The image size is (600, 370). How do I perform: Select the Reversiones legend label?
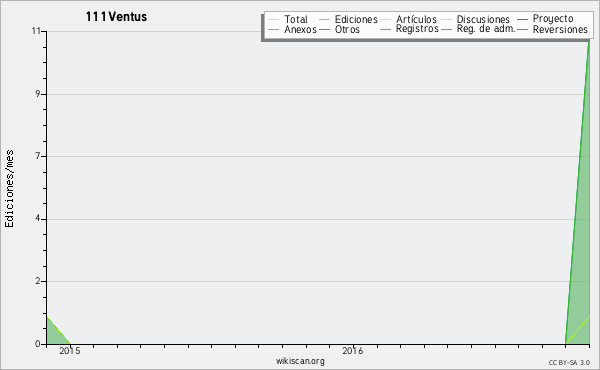pyautogui.click(x=560, y=29)
